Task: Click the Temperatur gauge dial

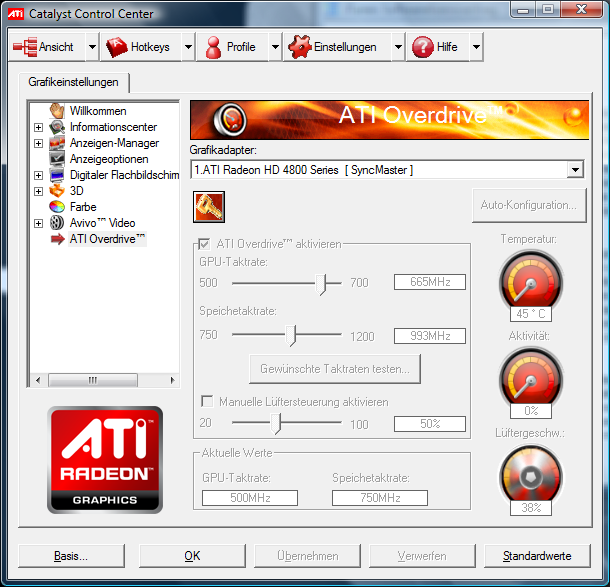Action: pyautogui.click(x=531, y=280)
